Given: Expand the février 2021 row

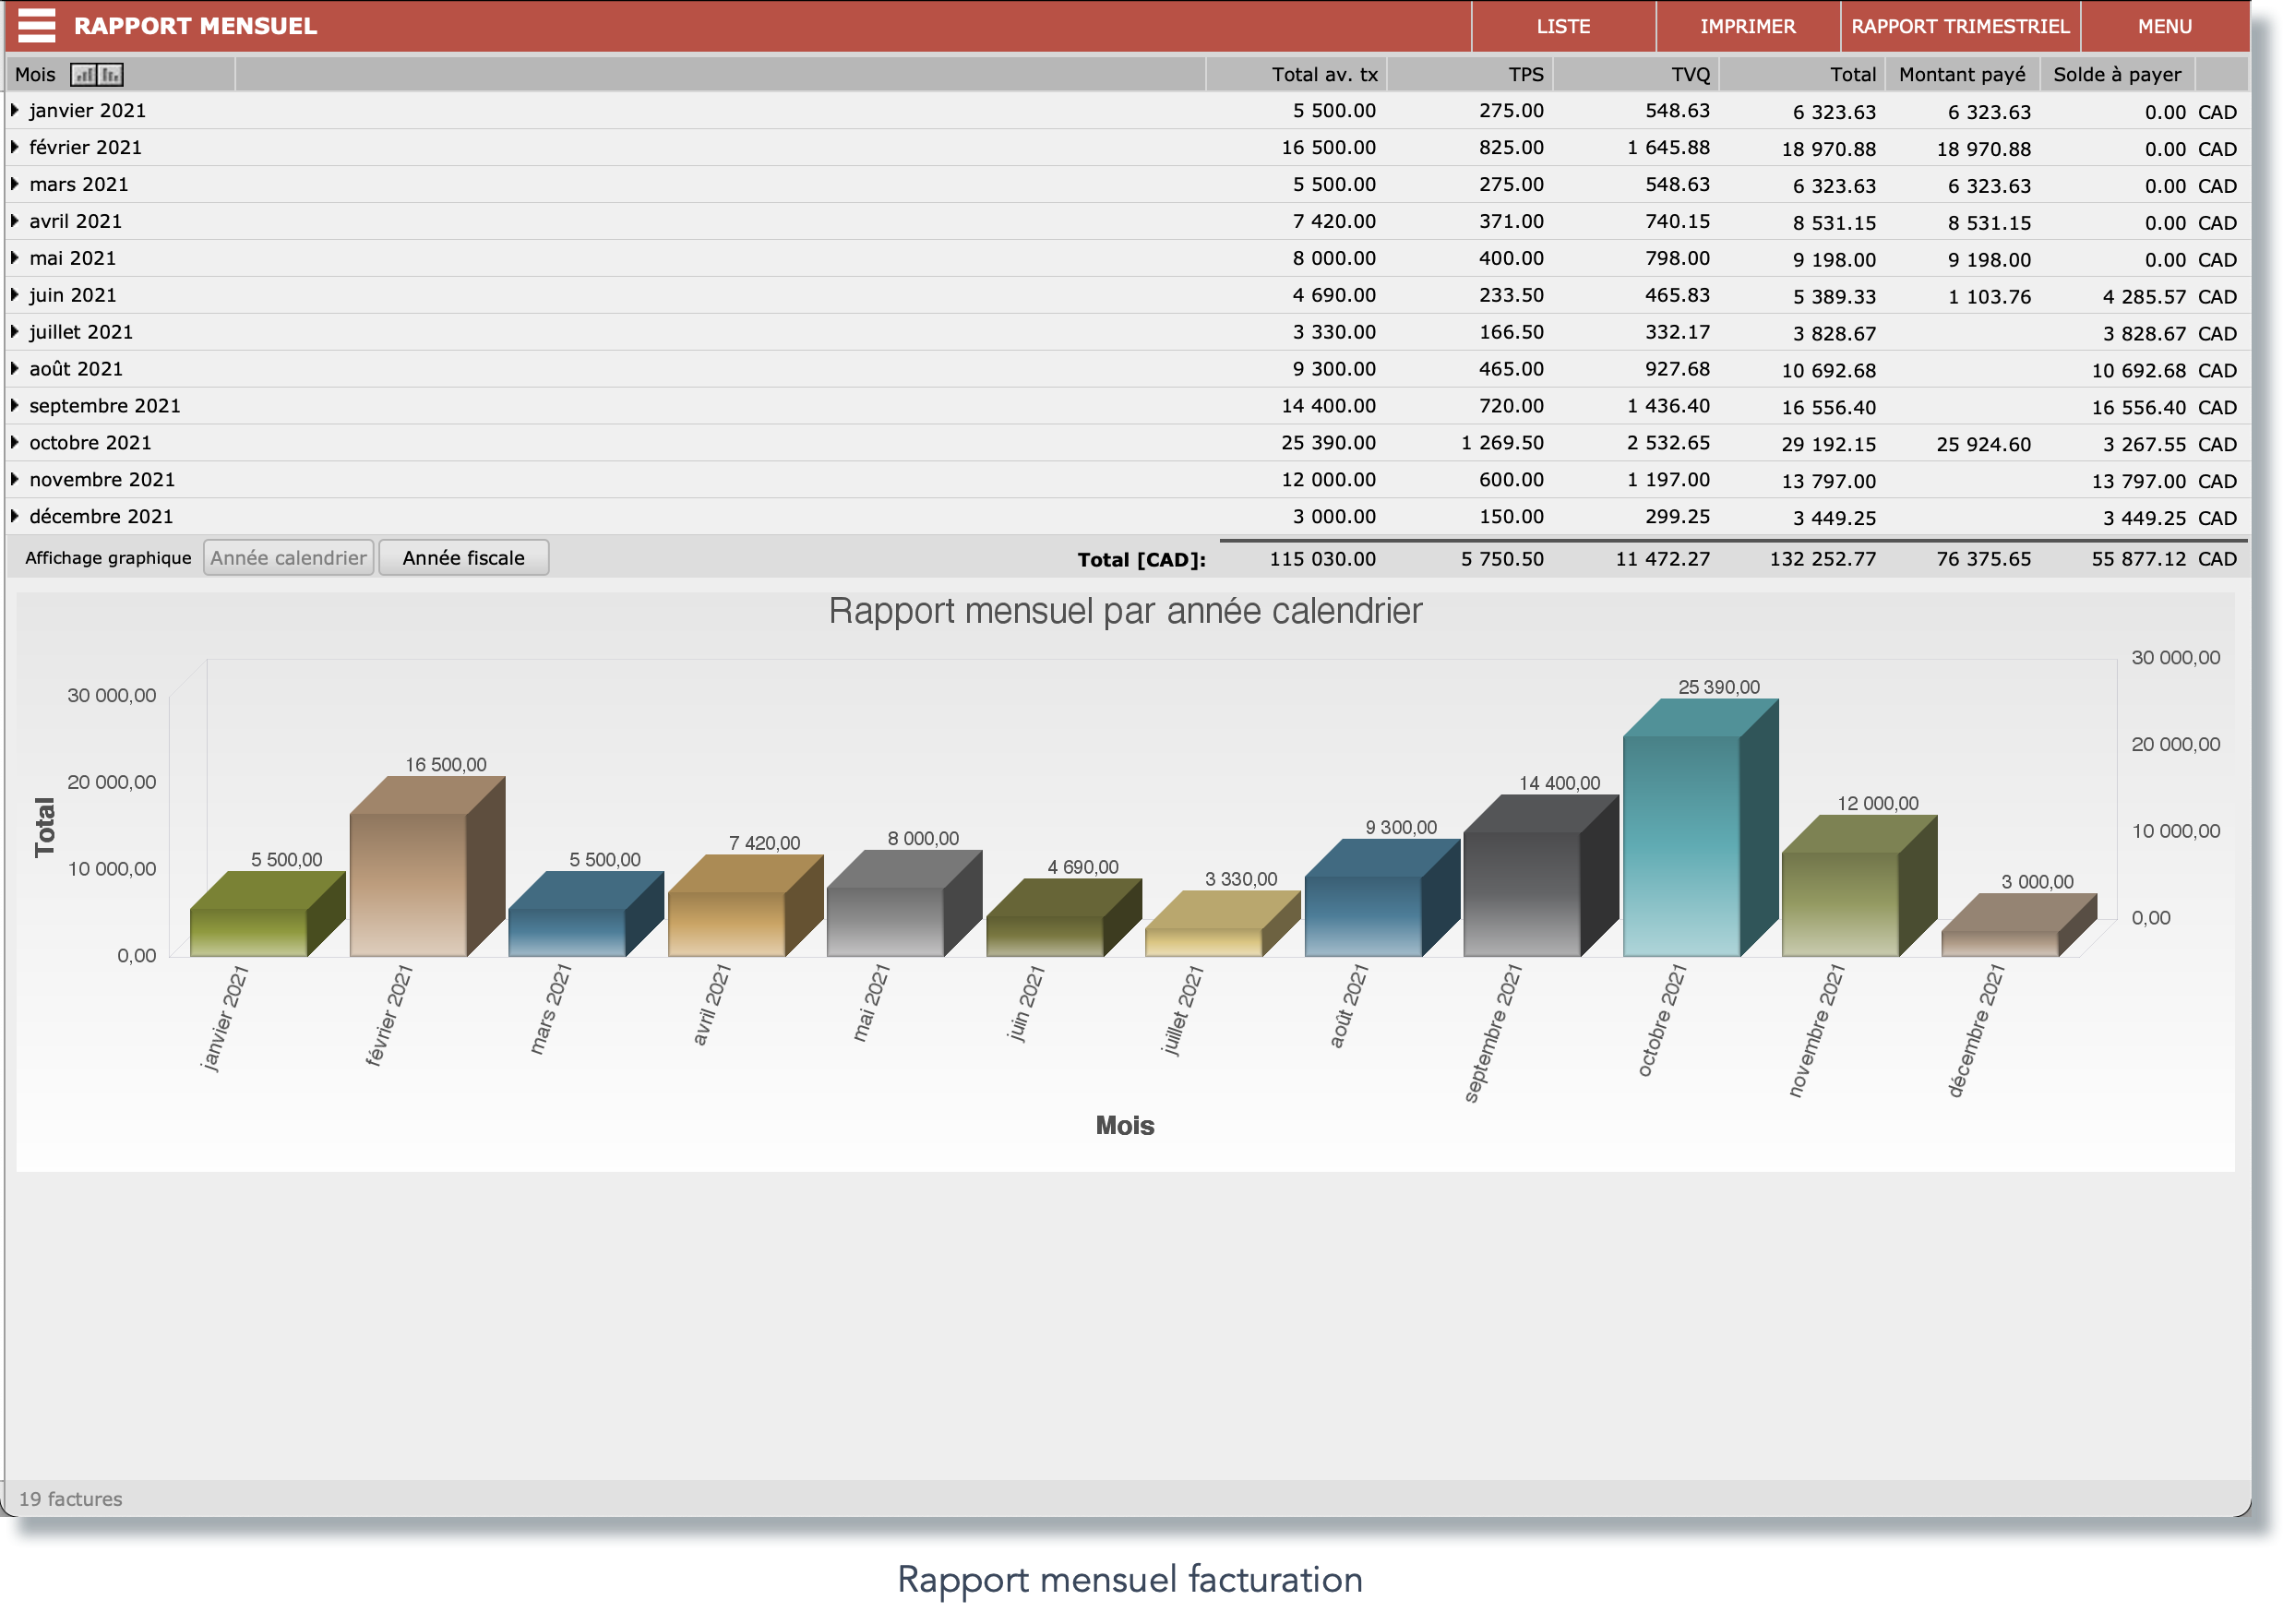Looking at the screenshot, I should click(x=14, y=147).
